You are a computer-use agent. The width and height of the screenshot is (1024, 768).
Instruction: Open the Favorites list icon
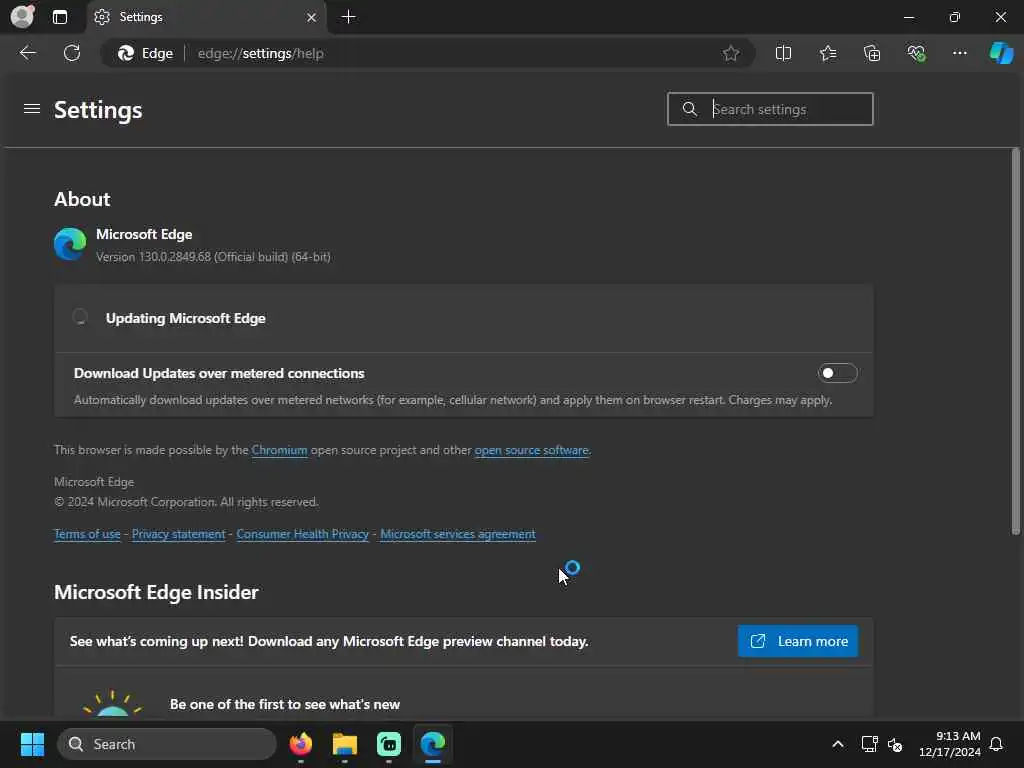[827, 54]
